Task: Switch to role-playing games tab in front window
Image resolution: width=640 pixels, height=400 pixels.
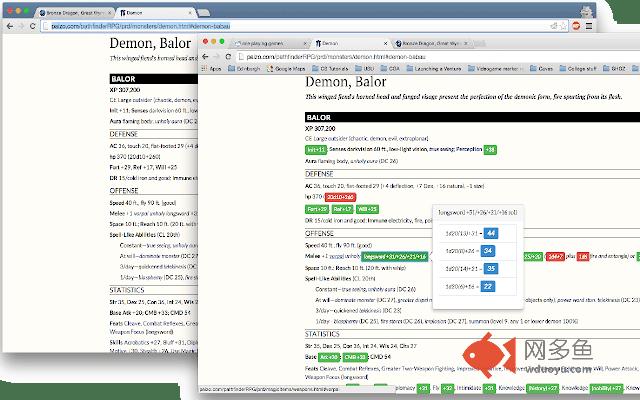Action: 269,43
